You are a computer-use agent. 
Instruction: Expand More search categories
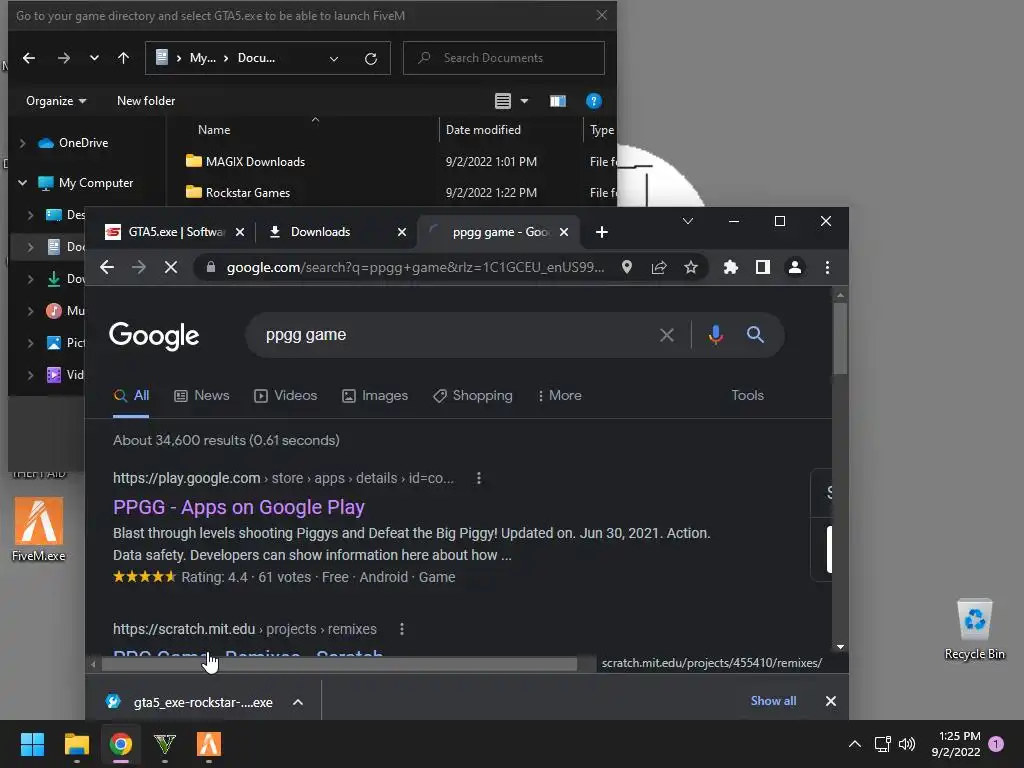click(560, 396)
